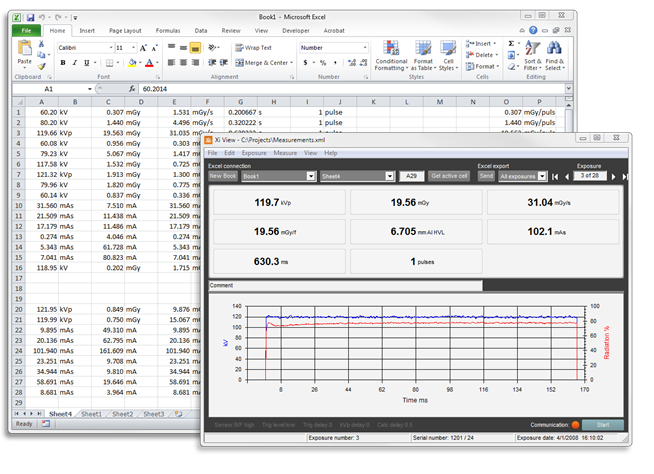Click the Send button under Excel export
The width and height of the screenshot is (654, 474).
pos(486,176)
